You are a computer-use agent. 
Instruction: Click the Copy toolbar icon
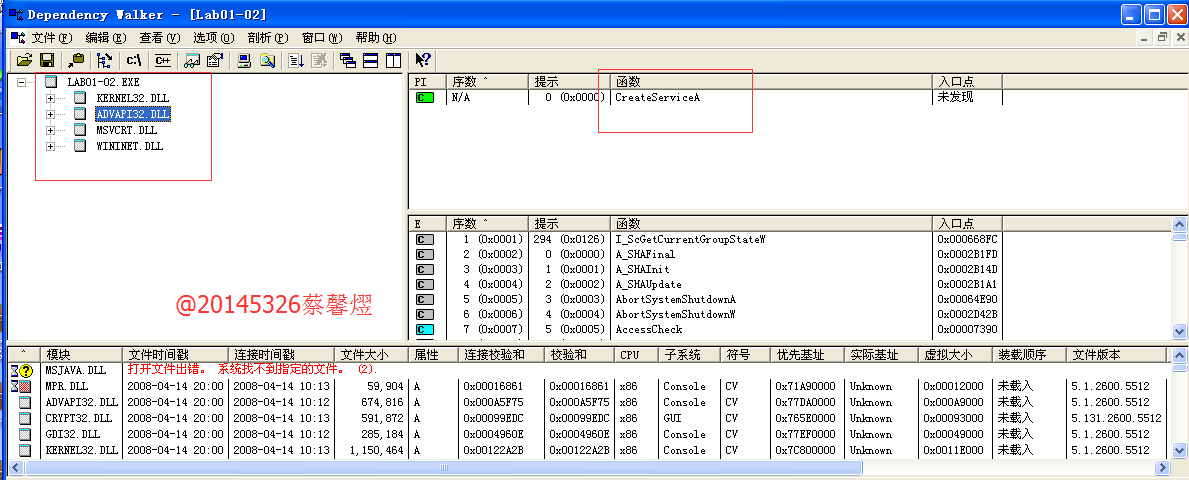coord(76,60)
